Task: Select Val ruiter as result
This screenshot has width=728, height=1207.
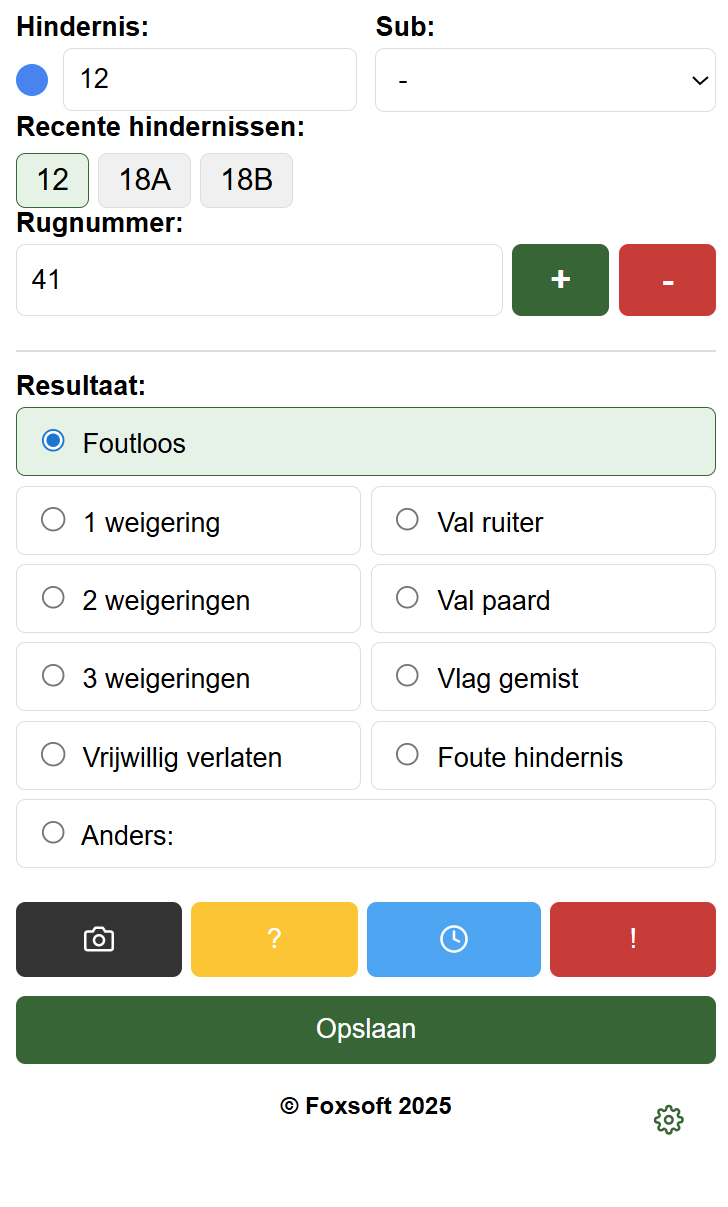Action: tap(408, 520)
